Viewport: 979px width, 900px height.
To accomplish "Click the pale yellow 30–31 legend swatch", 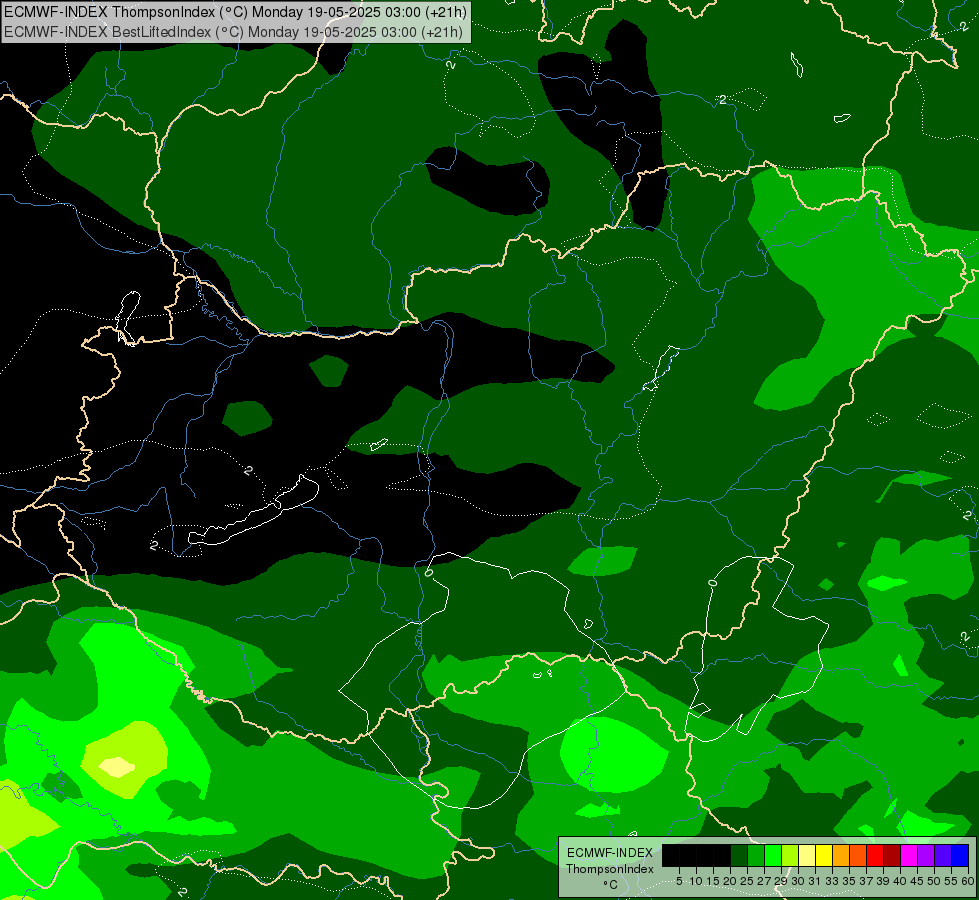I will pos(807,855).
